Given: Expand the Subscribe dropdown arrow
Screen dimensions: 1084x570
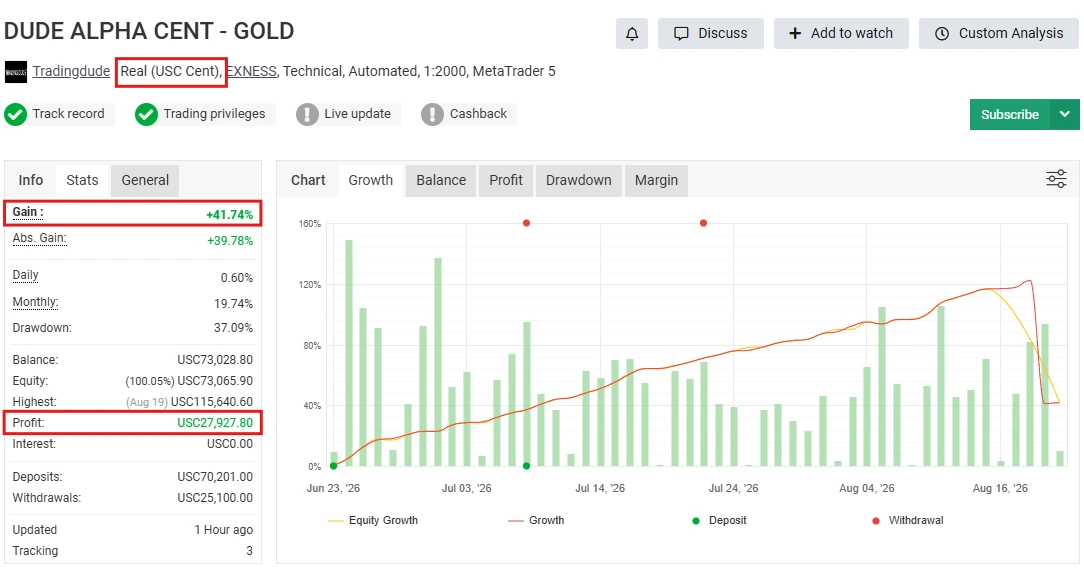Looking at the screenshot, I should pos(1065,114).
